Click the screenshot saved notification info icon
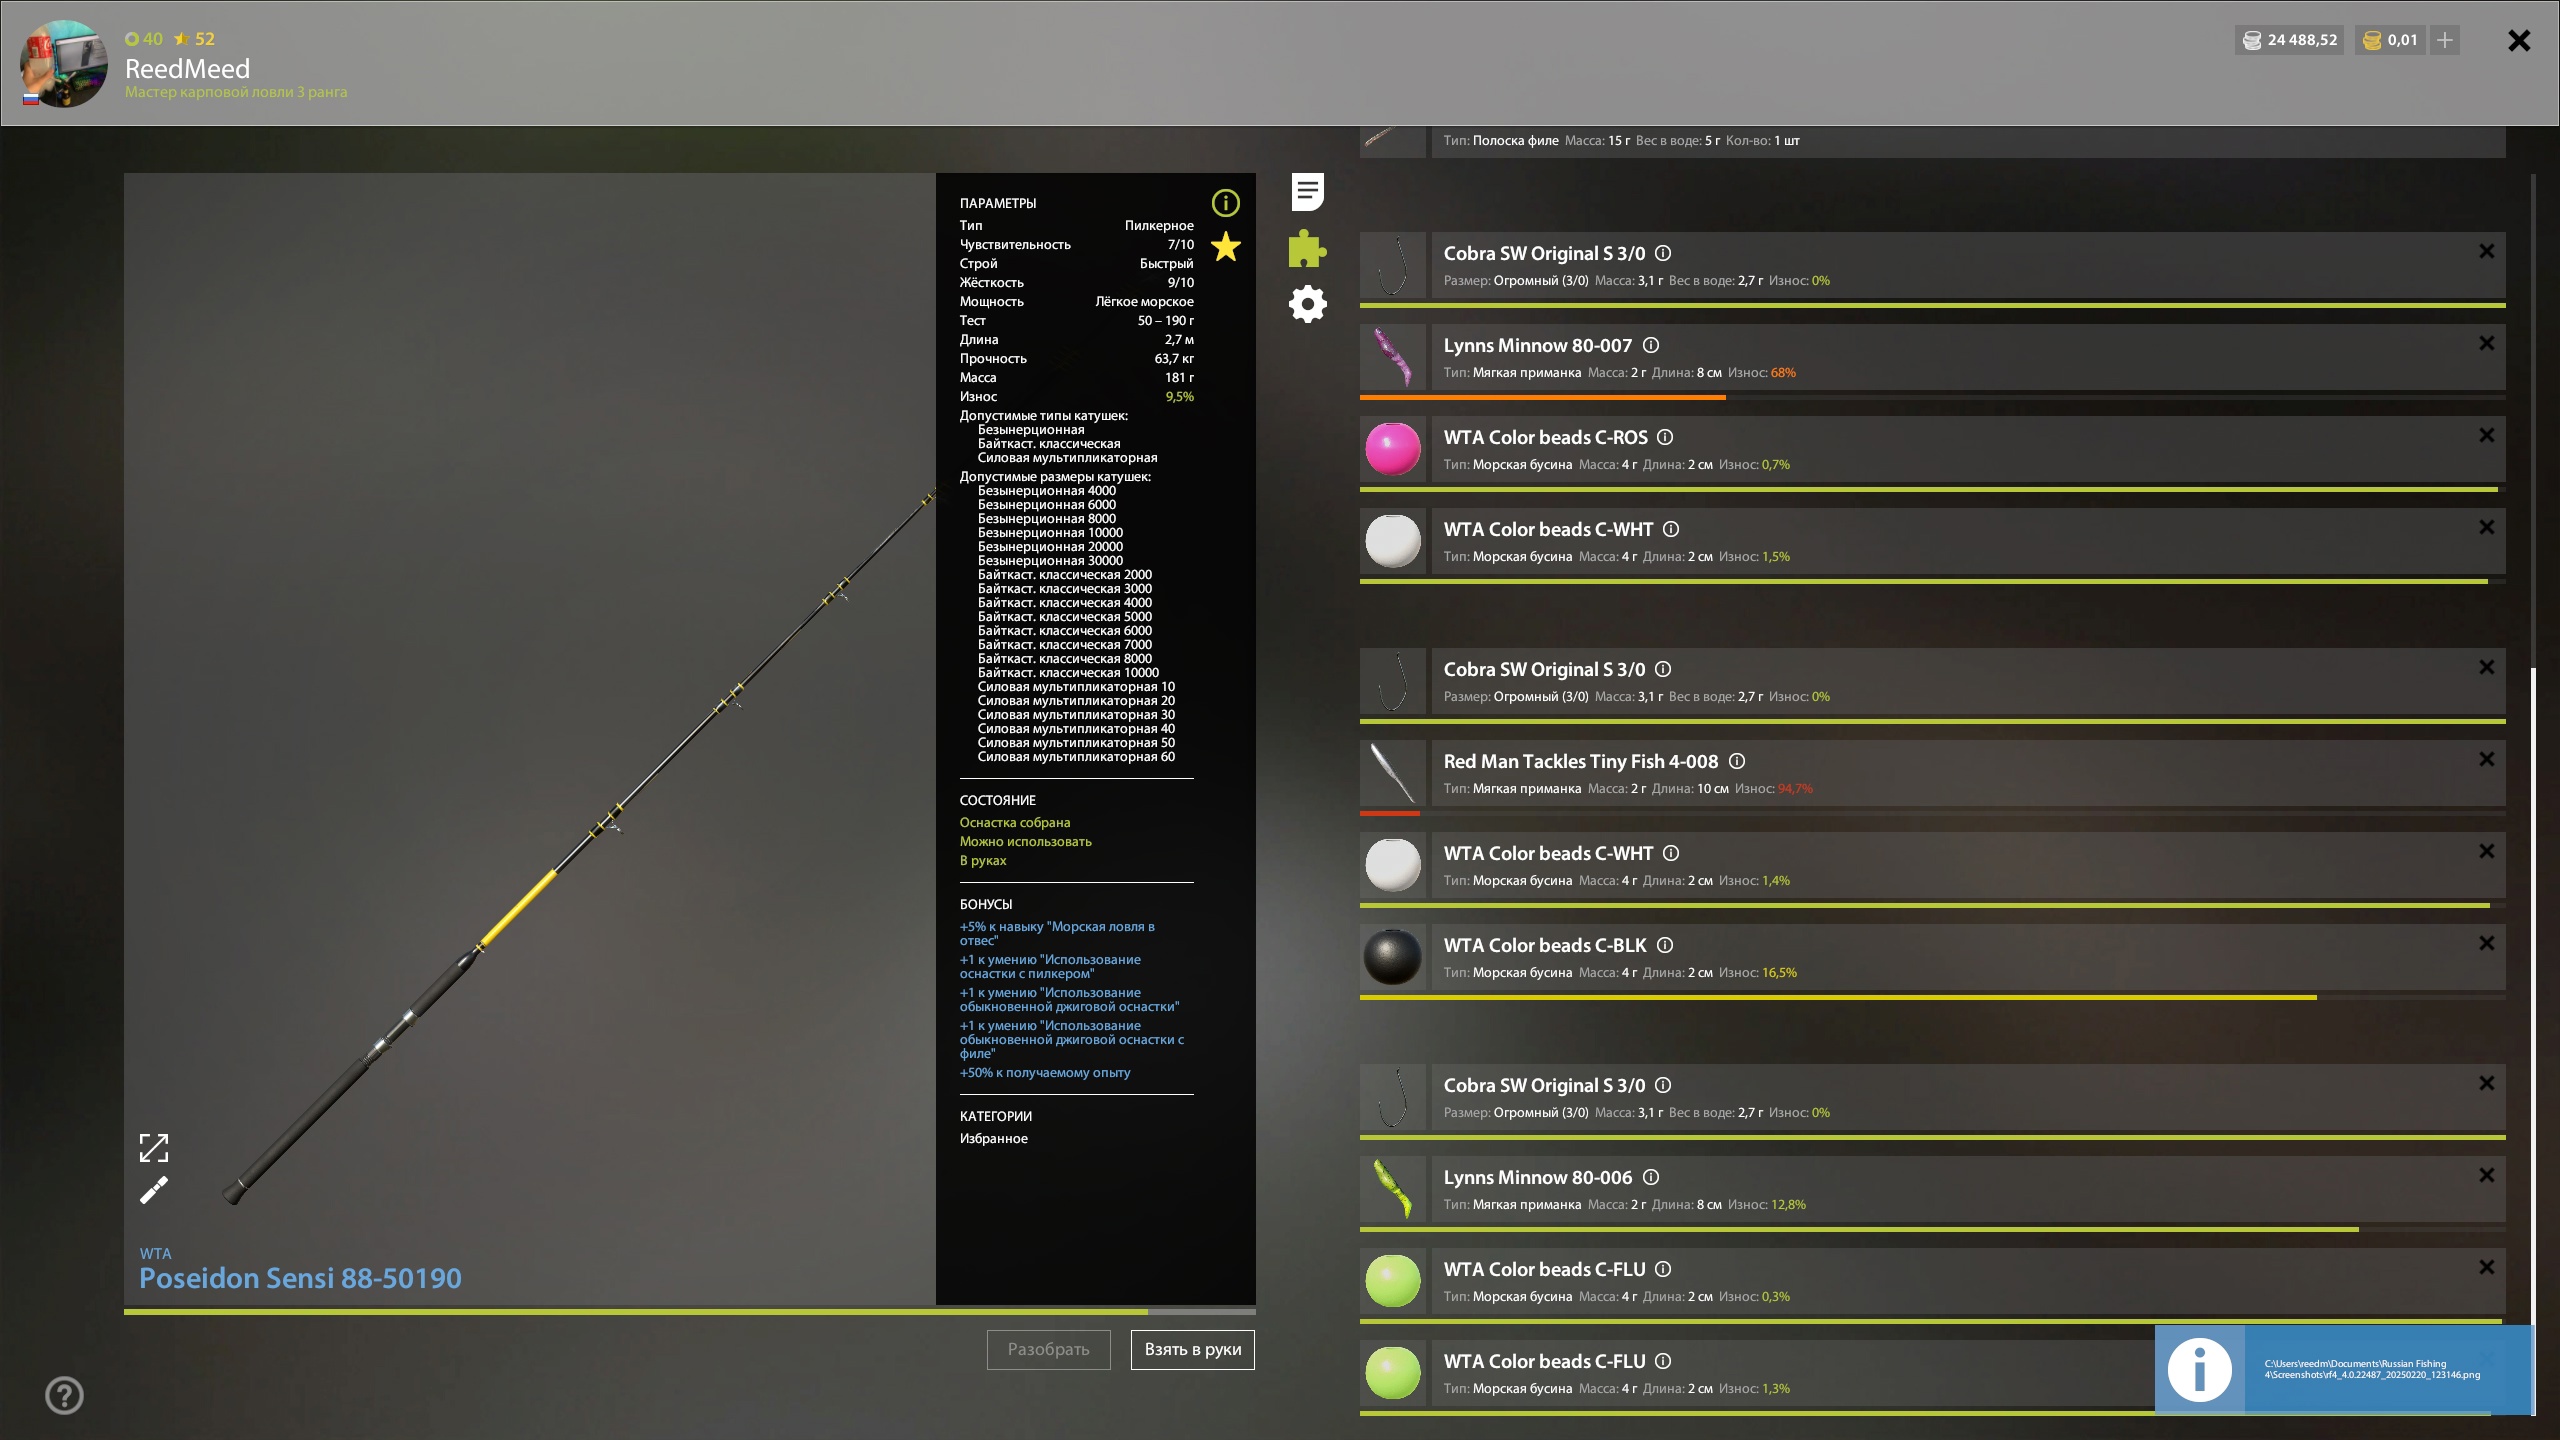 (2199, 1369)
